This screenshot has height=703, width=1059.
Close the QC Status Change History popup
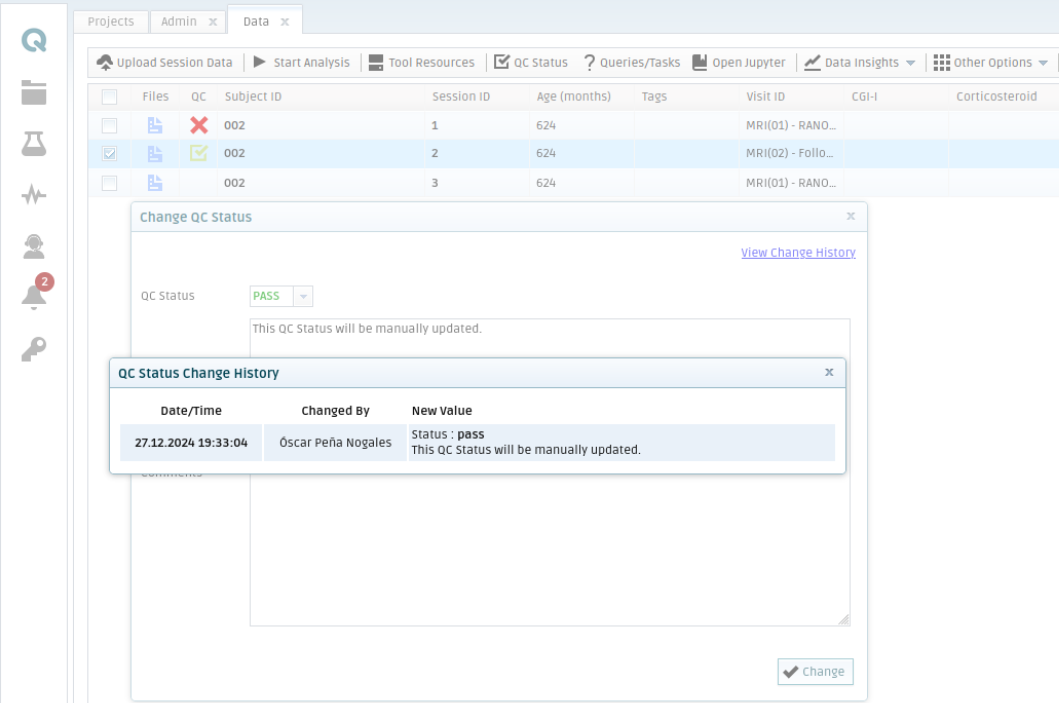829,372
